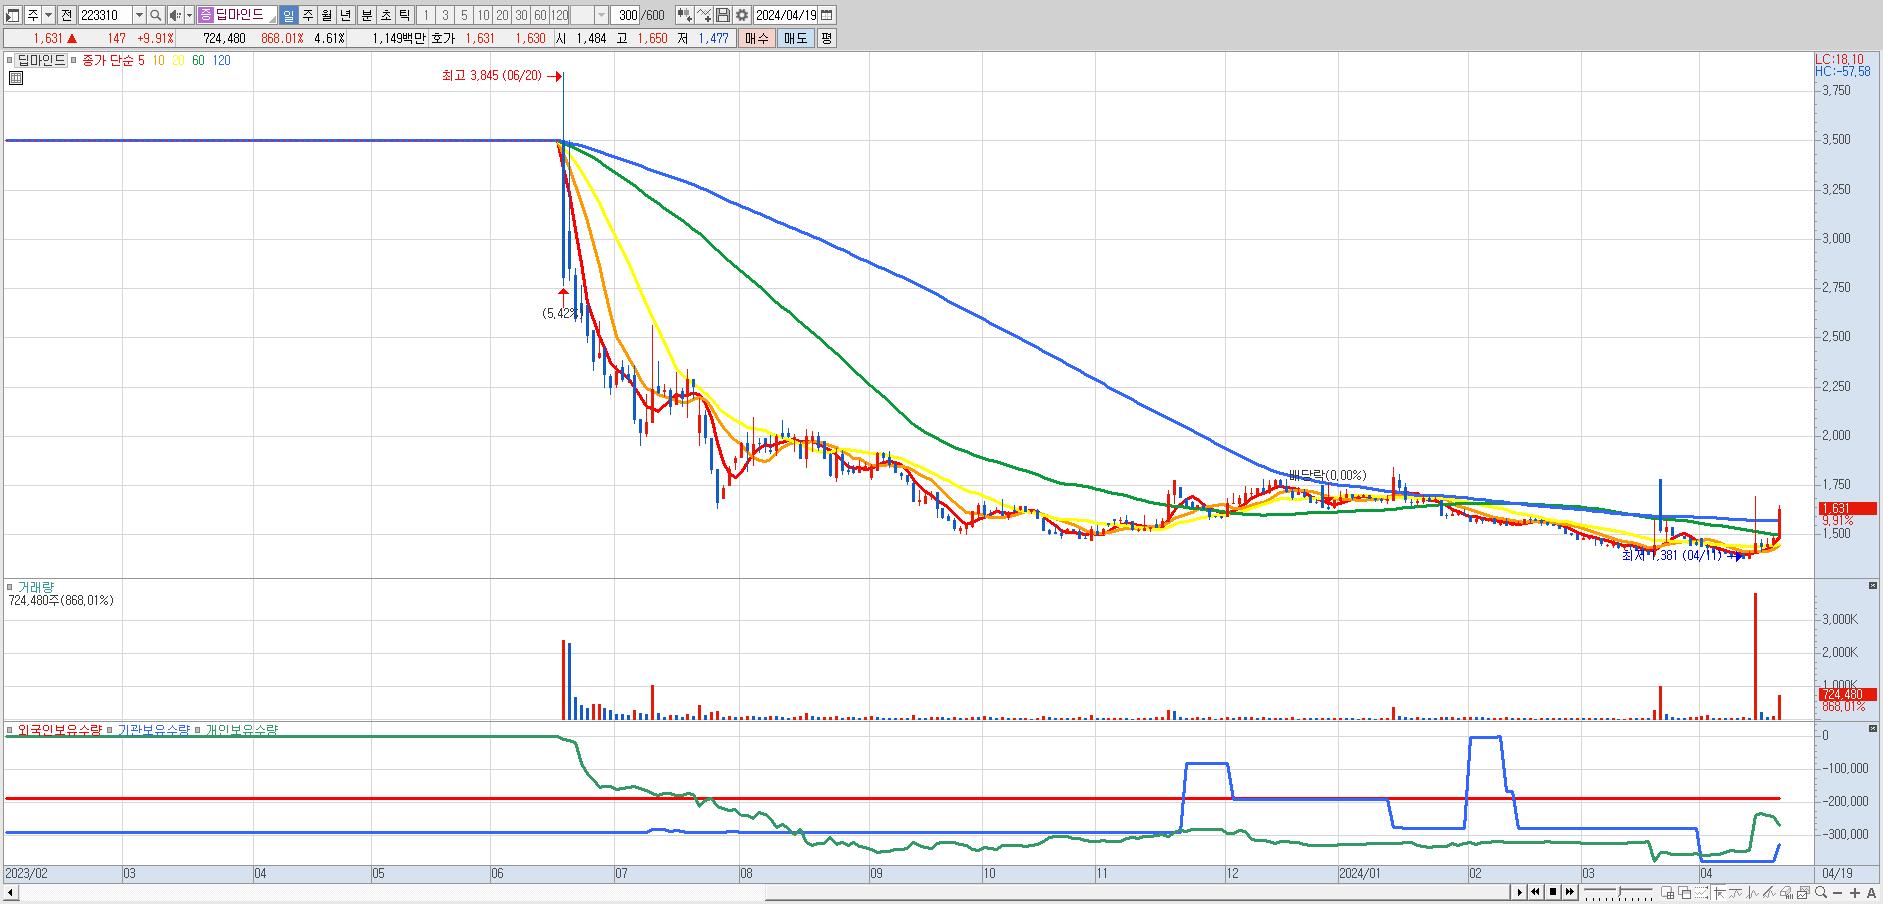Click the 외국인보유수량 legend label
Viewport: 1883px width, 904px height.
tap(59, 730)
